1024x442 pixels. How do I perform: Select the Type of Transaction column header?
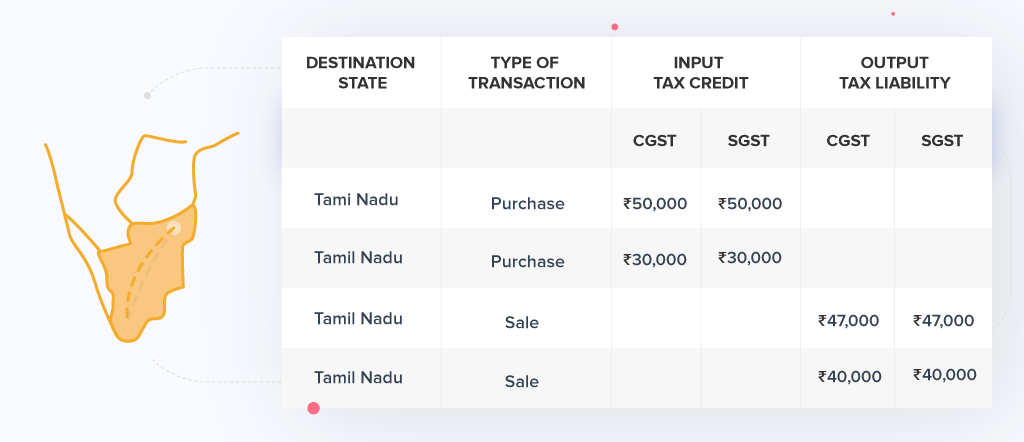pyautogui.click(x=526, y=73)
